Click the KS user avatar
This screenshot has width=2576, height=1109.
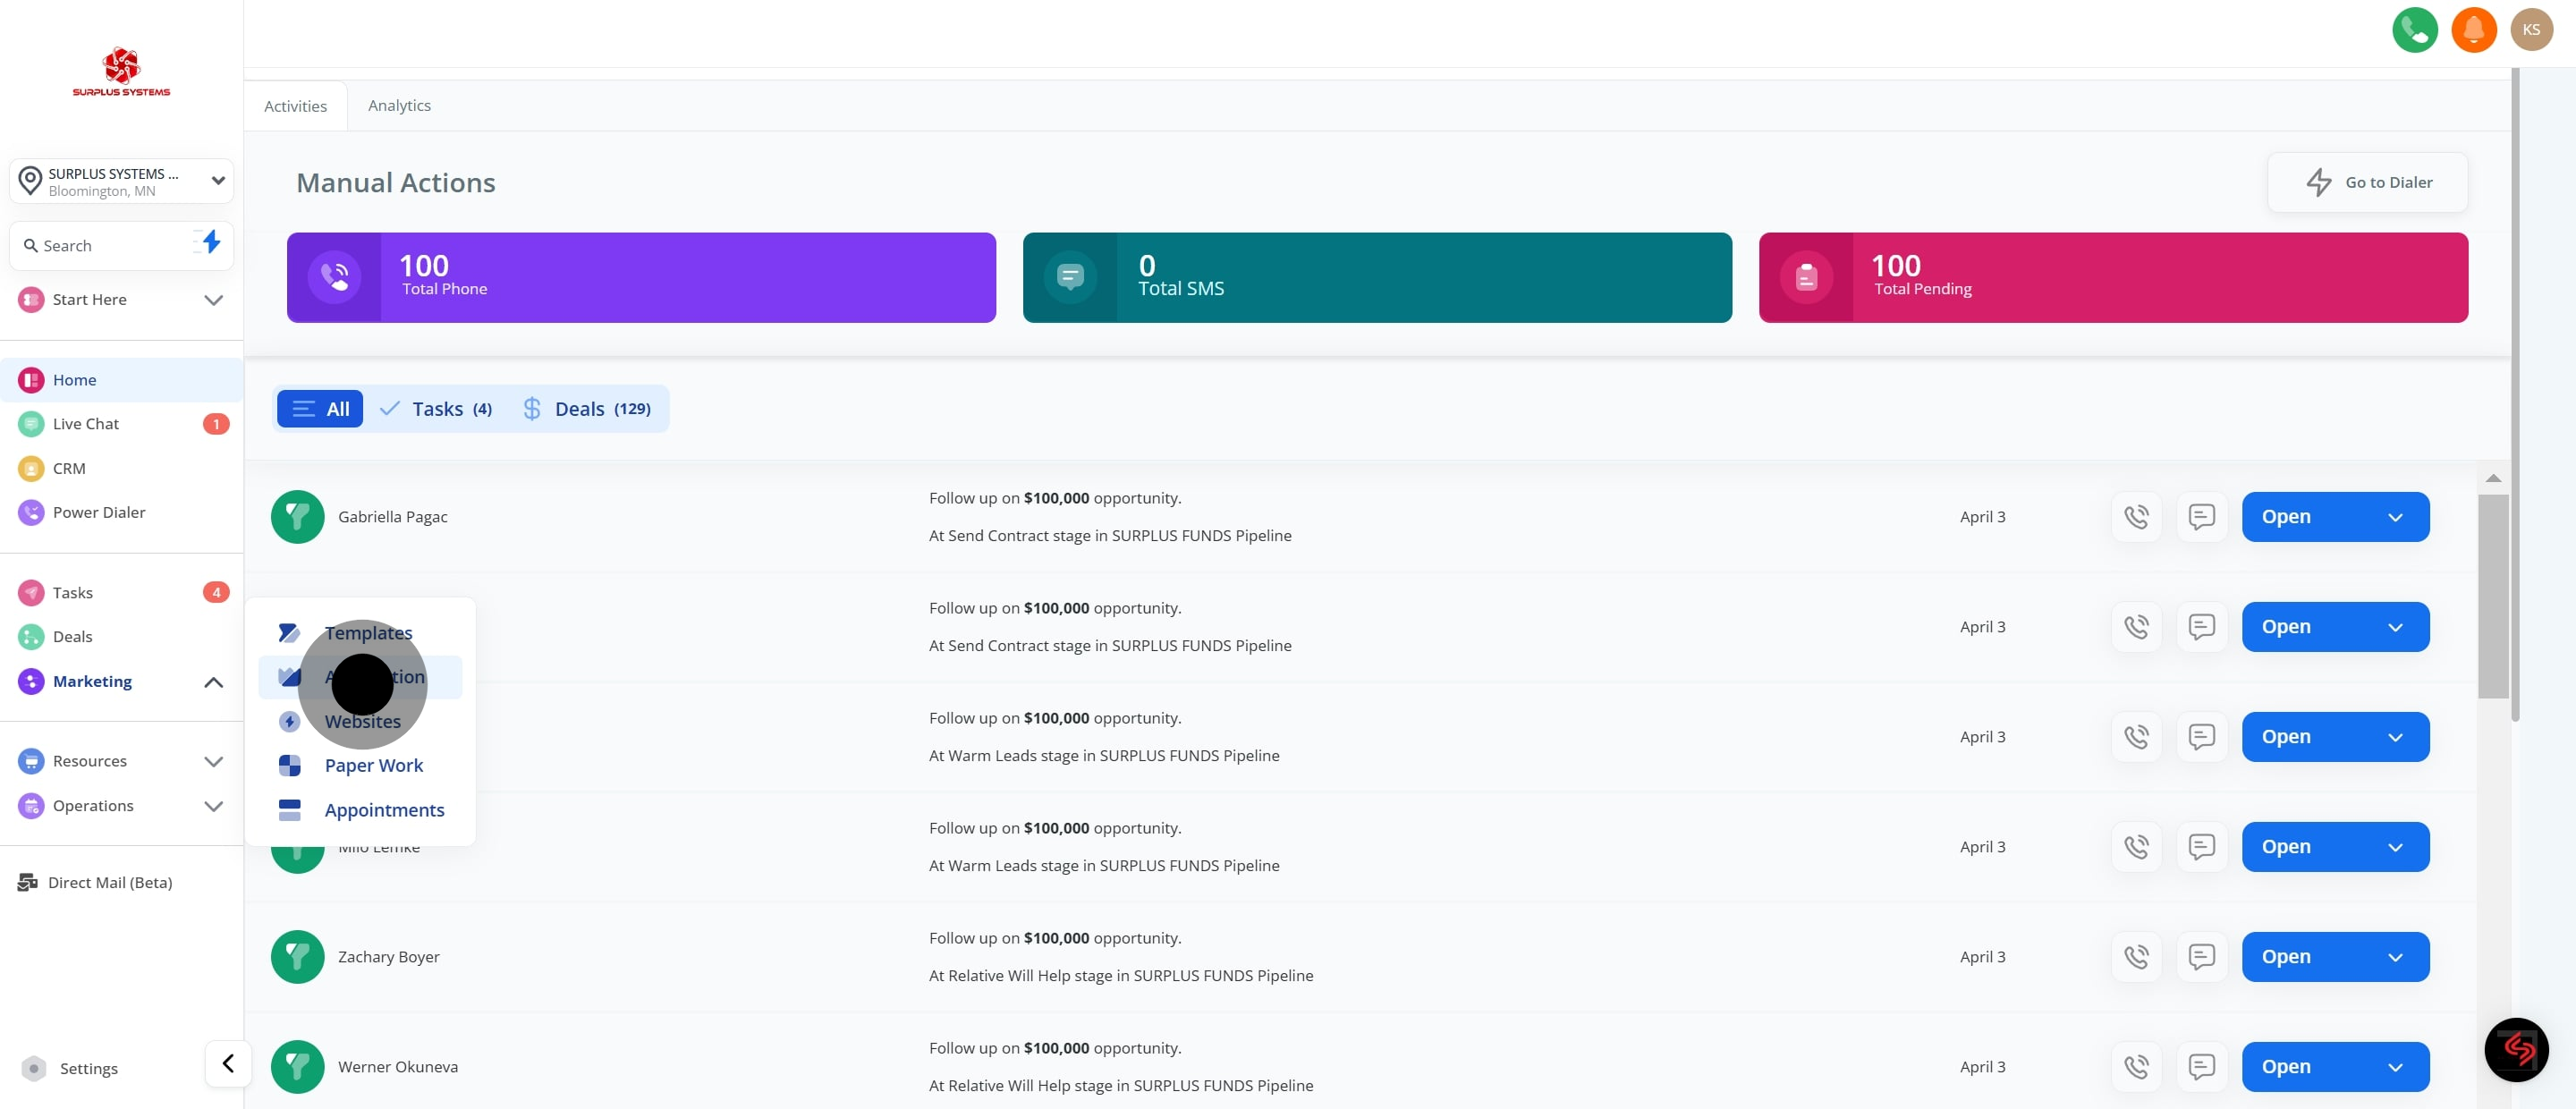coord(2531,30)
